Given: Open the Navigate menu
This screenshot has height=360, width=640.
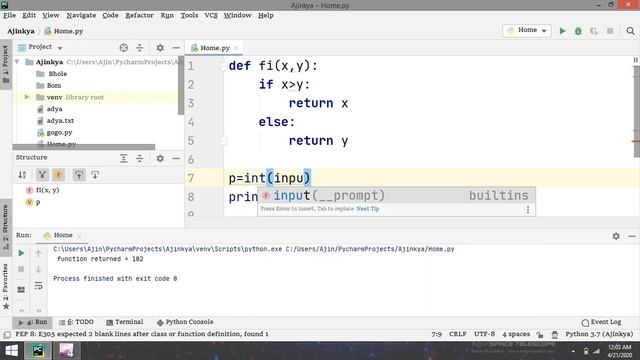Looking at the screenshot, I should (x=81, y=16).
